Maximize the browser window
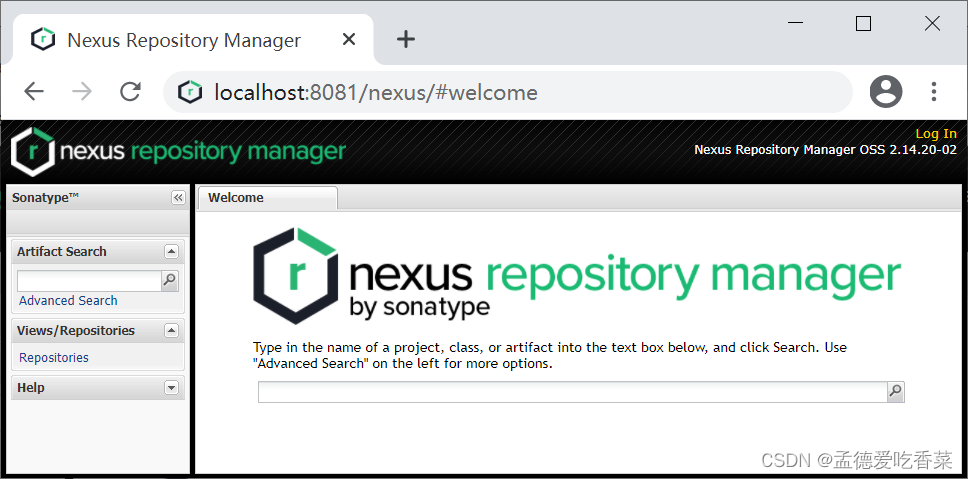The width and height of the screenshot is (968, 479). point(863,23)
